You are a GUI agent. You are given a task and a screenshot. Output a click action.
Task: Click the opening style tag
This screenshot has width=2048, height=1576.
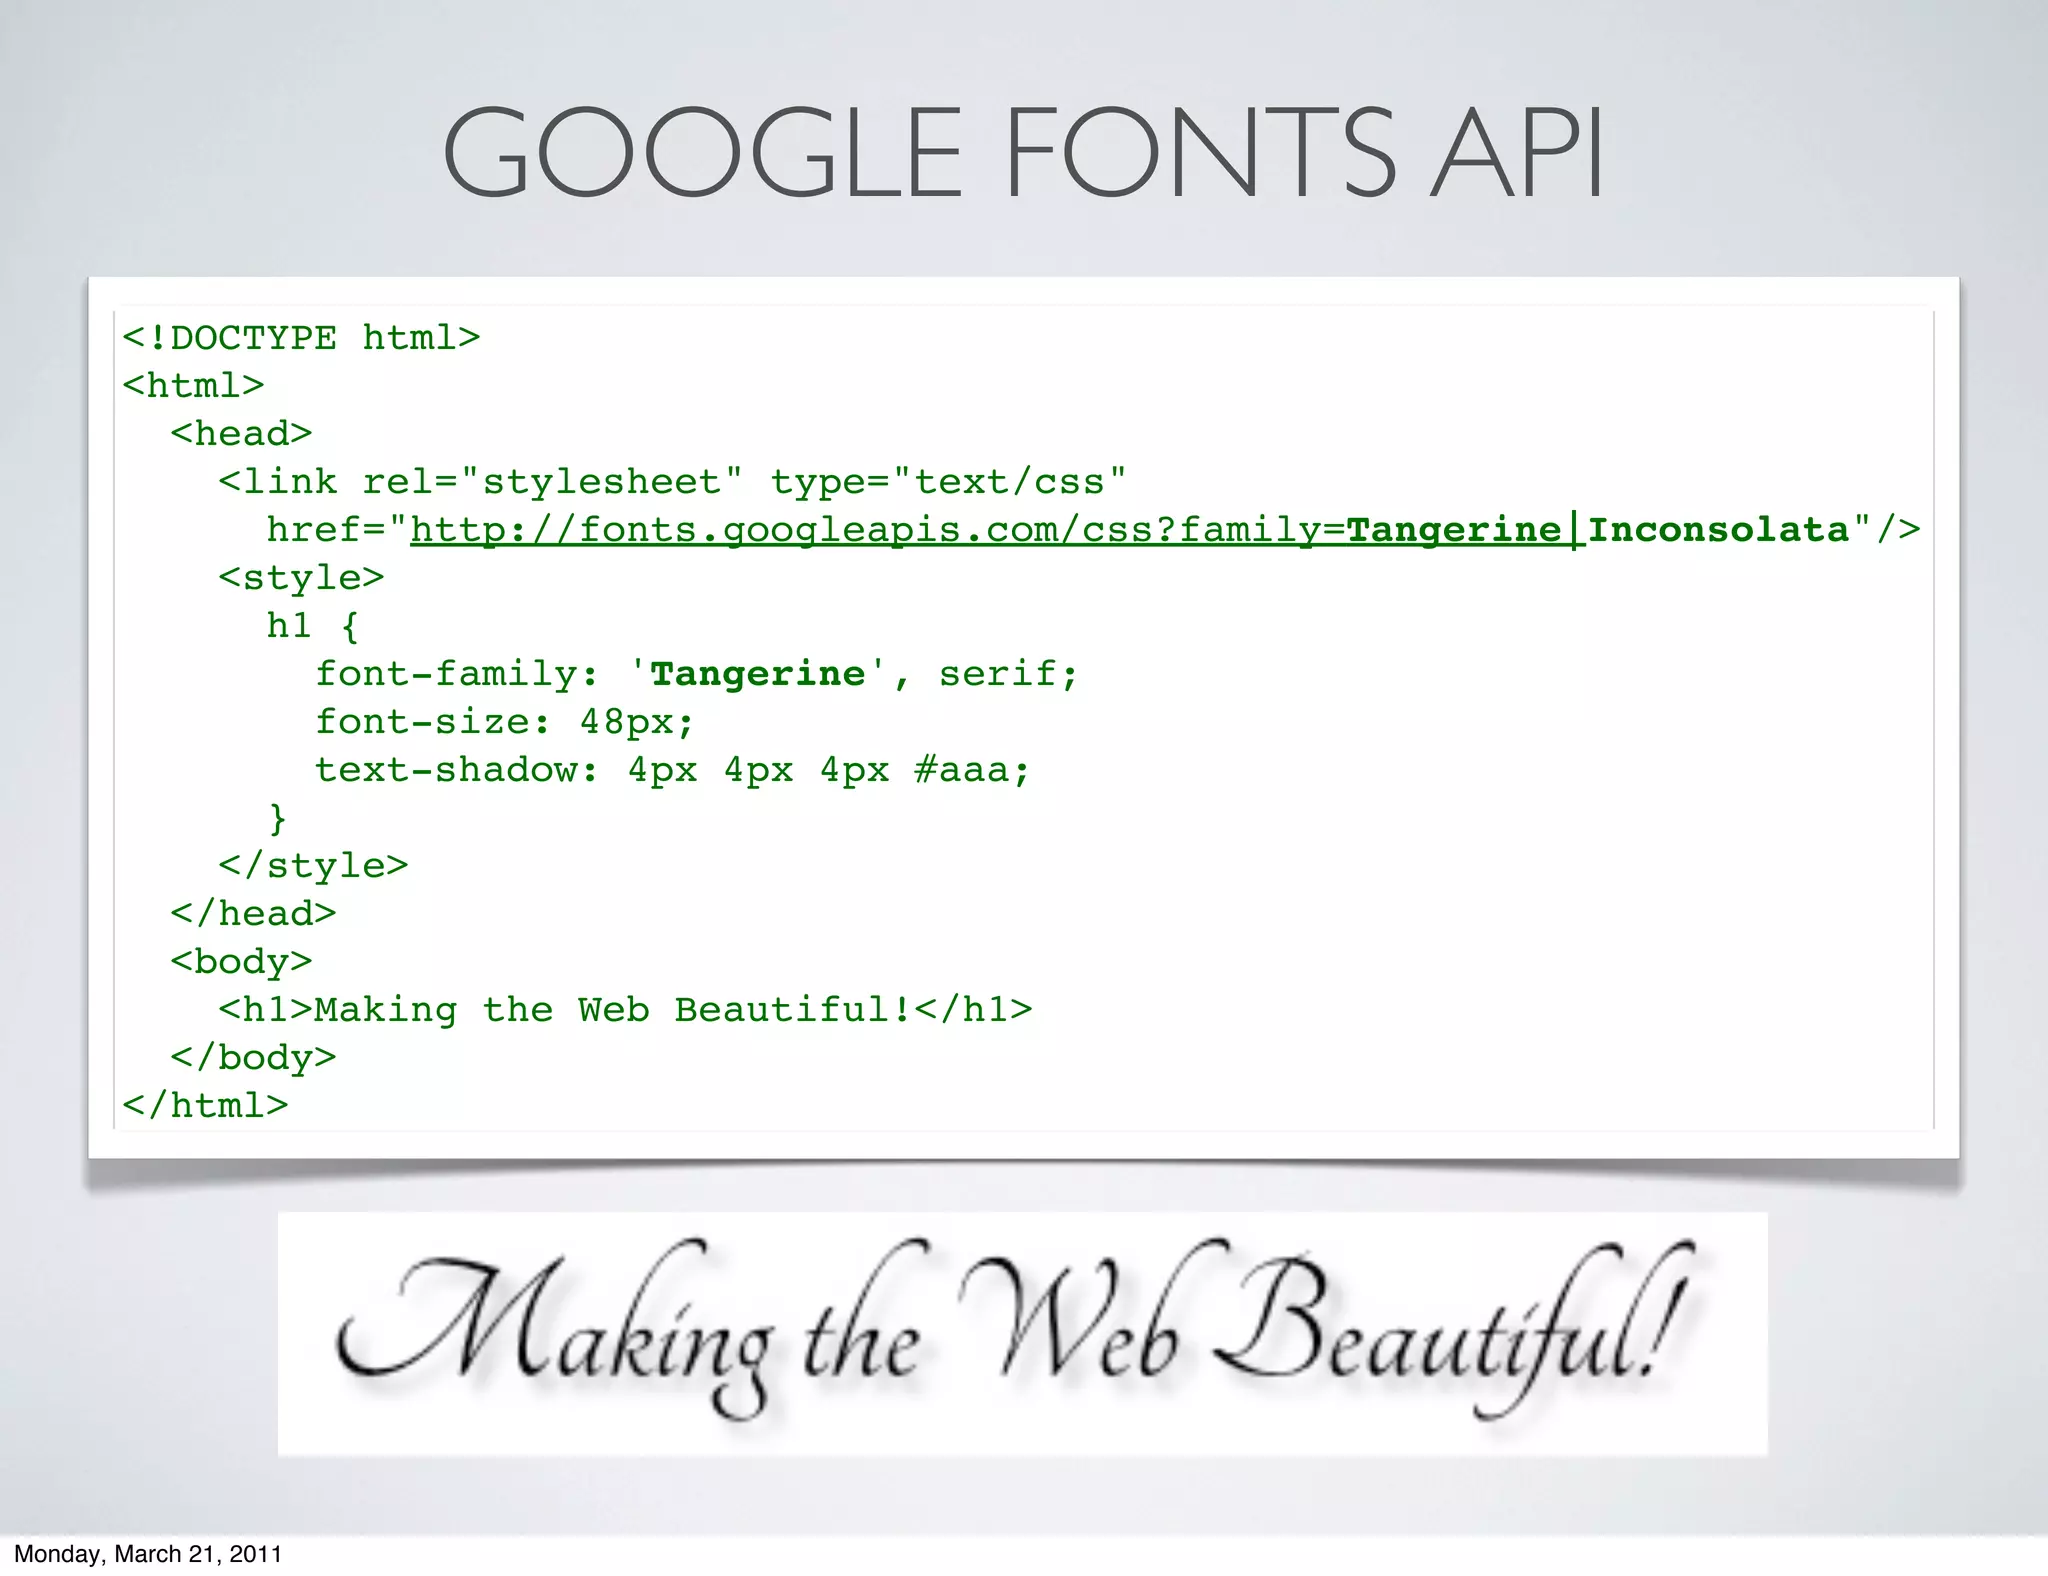pos(301,578)
